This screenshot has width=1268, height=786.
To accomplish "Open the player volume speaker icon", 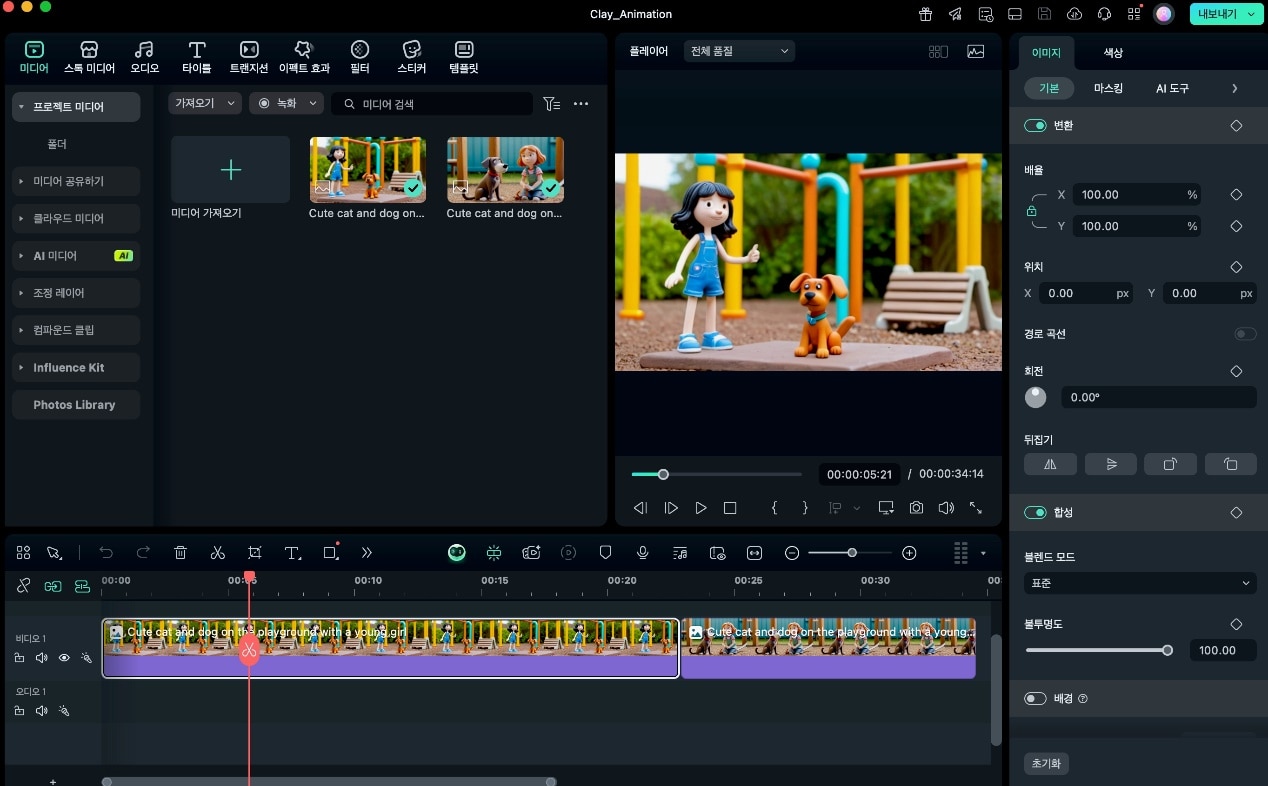I will [946, 508].
